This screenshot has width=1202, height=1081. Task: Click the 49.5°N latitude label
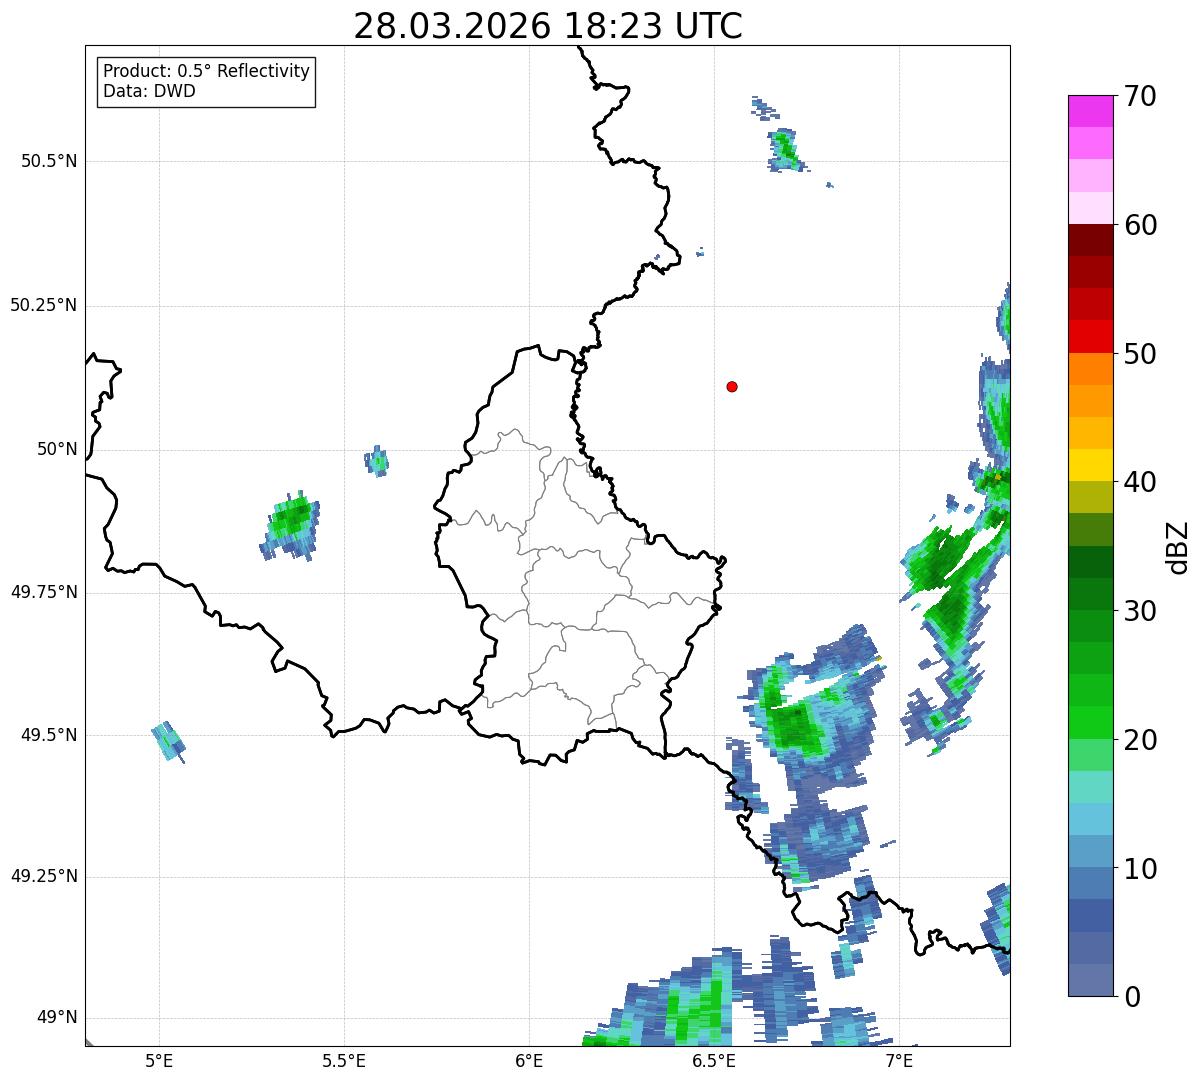(x=49, y=735)
